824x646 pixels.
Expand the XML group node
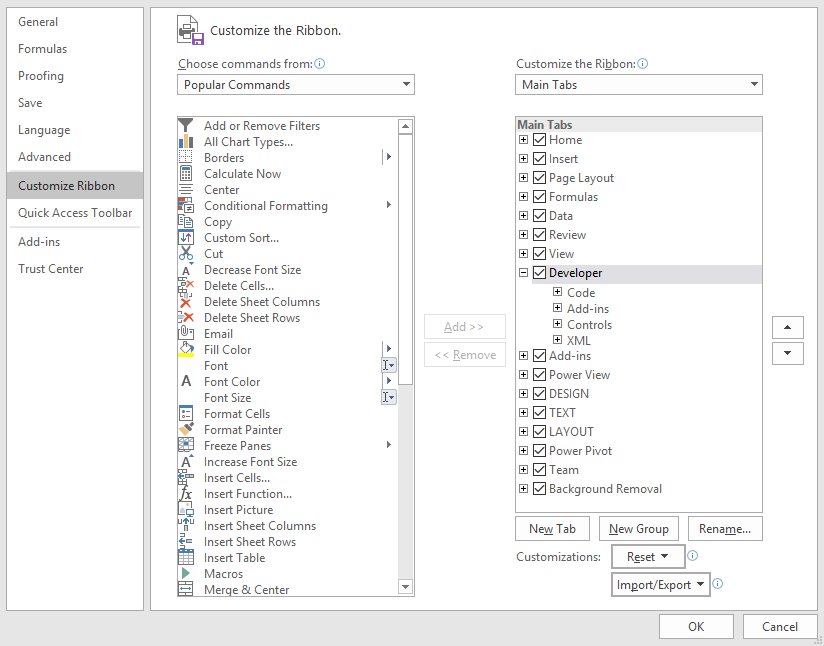pyautogui.click(x=558, y=340)
